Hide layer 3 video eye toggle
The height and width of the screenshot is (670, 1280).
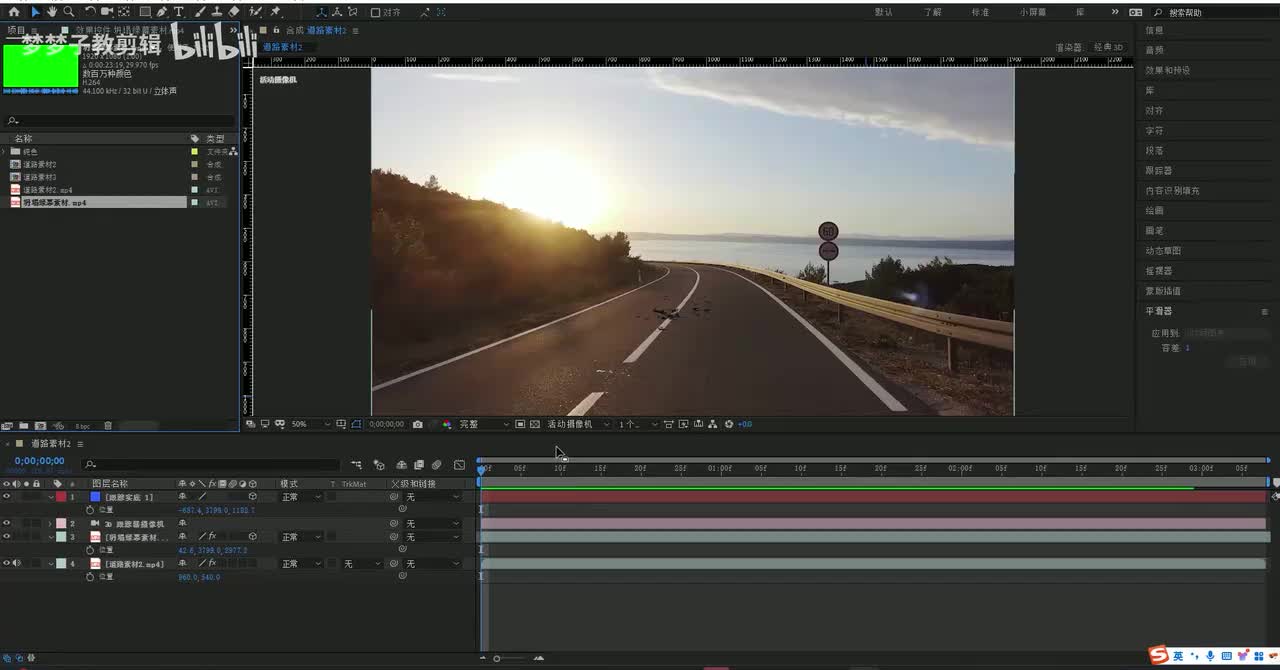7,537
